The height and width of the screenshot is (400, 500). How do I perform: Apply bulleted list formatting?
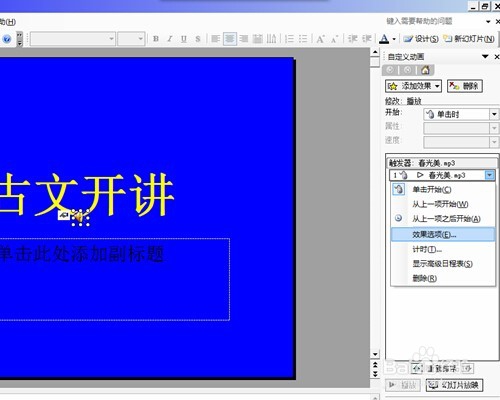click(x=303, y=39)
